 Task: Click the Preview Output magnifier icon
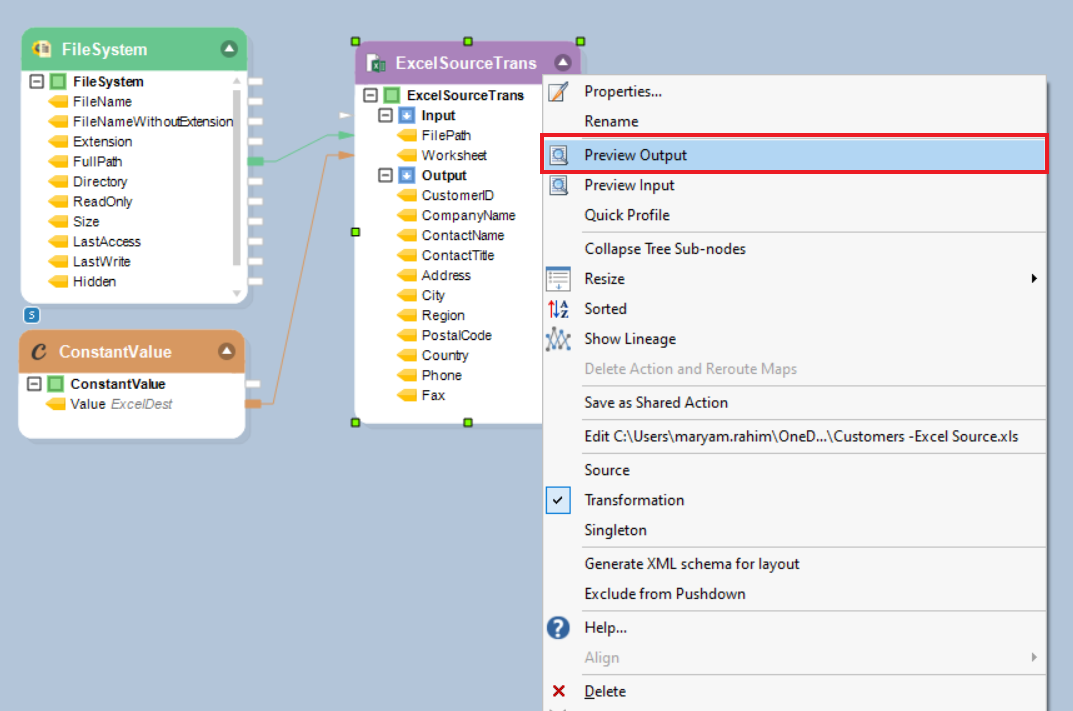tap(558, 155)
